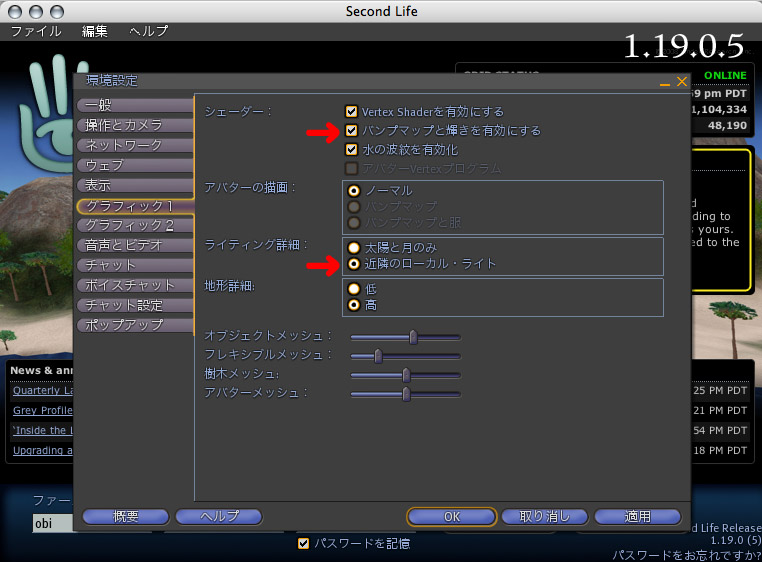Screen dimensions: 762x562
Task: Minimize the 環境設定 preferences dialog
Action: click(x=665, y=84)
